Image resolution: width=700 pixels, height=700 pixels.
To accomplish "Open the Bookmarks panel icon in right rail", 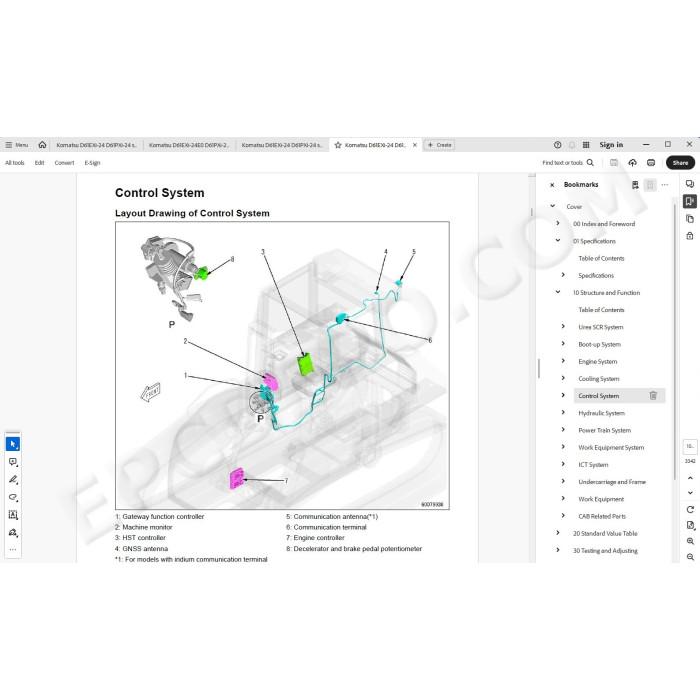I will tap(690, 201).
